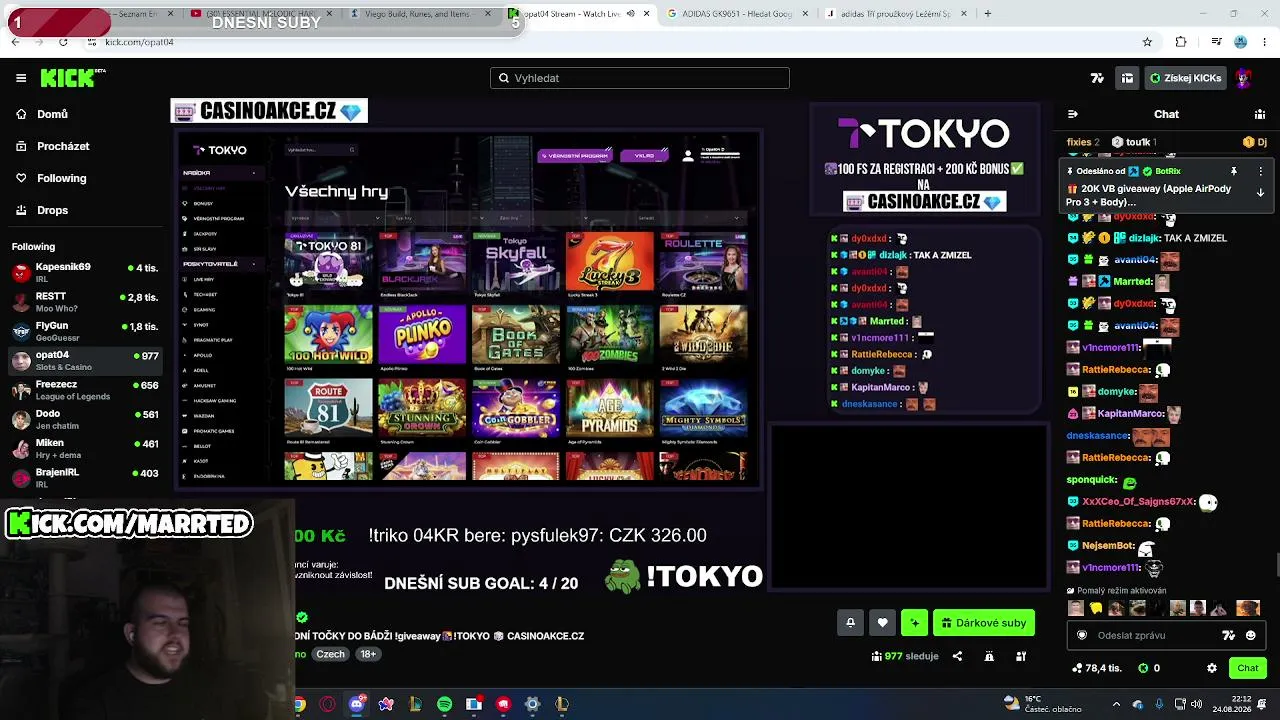Viewport: 1280px width, 720px height.
Task: Click the clip creation icon
Action: pyautogui.click(x=1021, y=656)
